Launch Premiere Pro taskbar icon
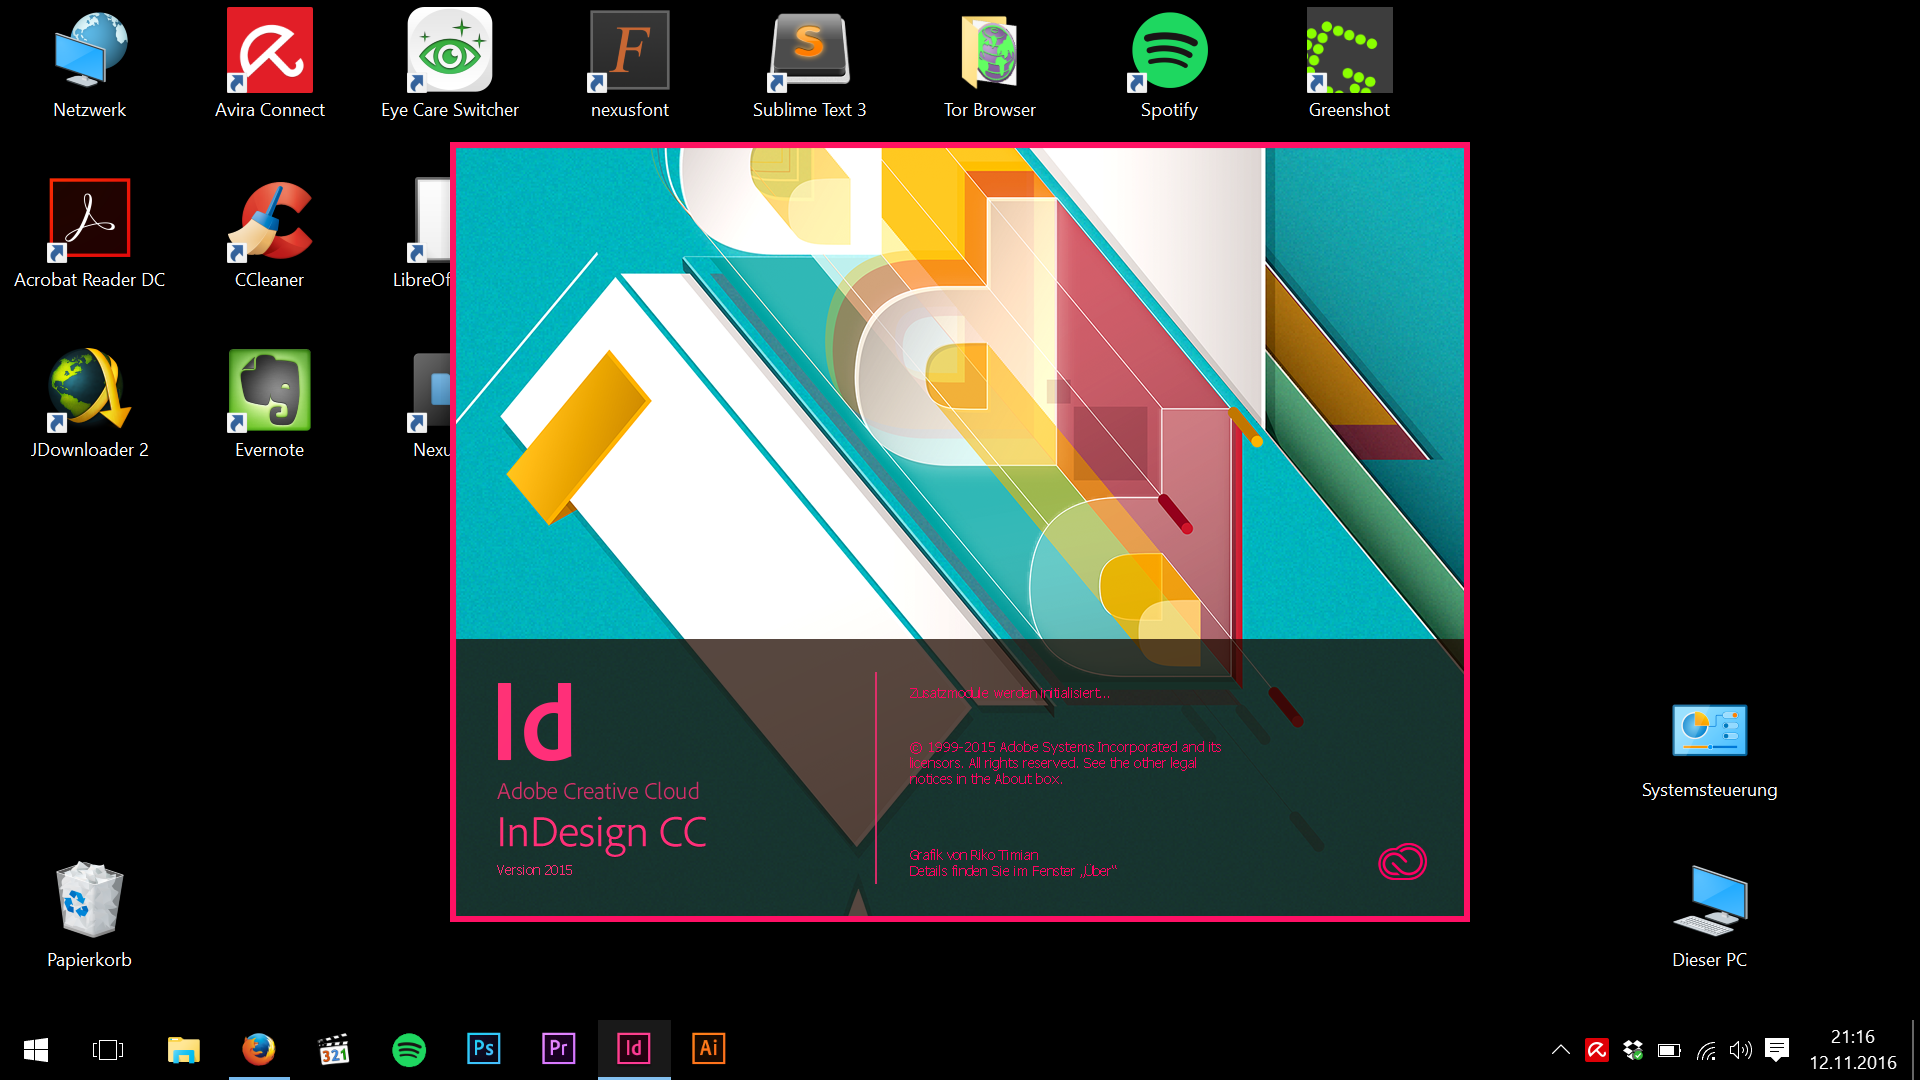Viewport: 1920px width, 1080px height. point(558,1049)
